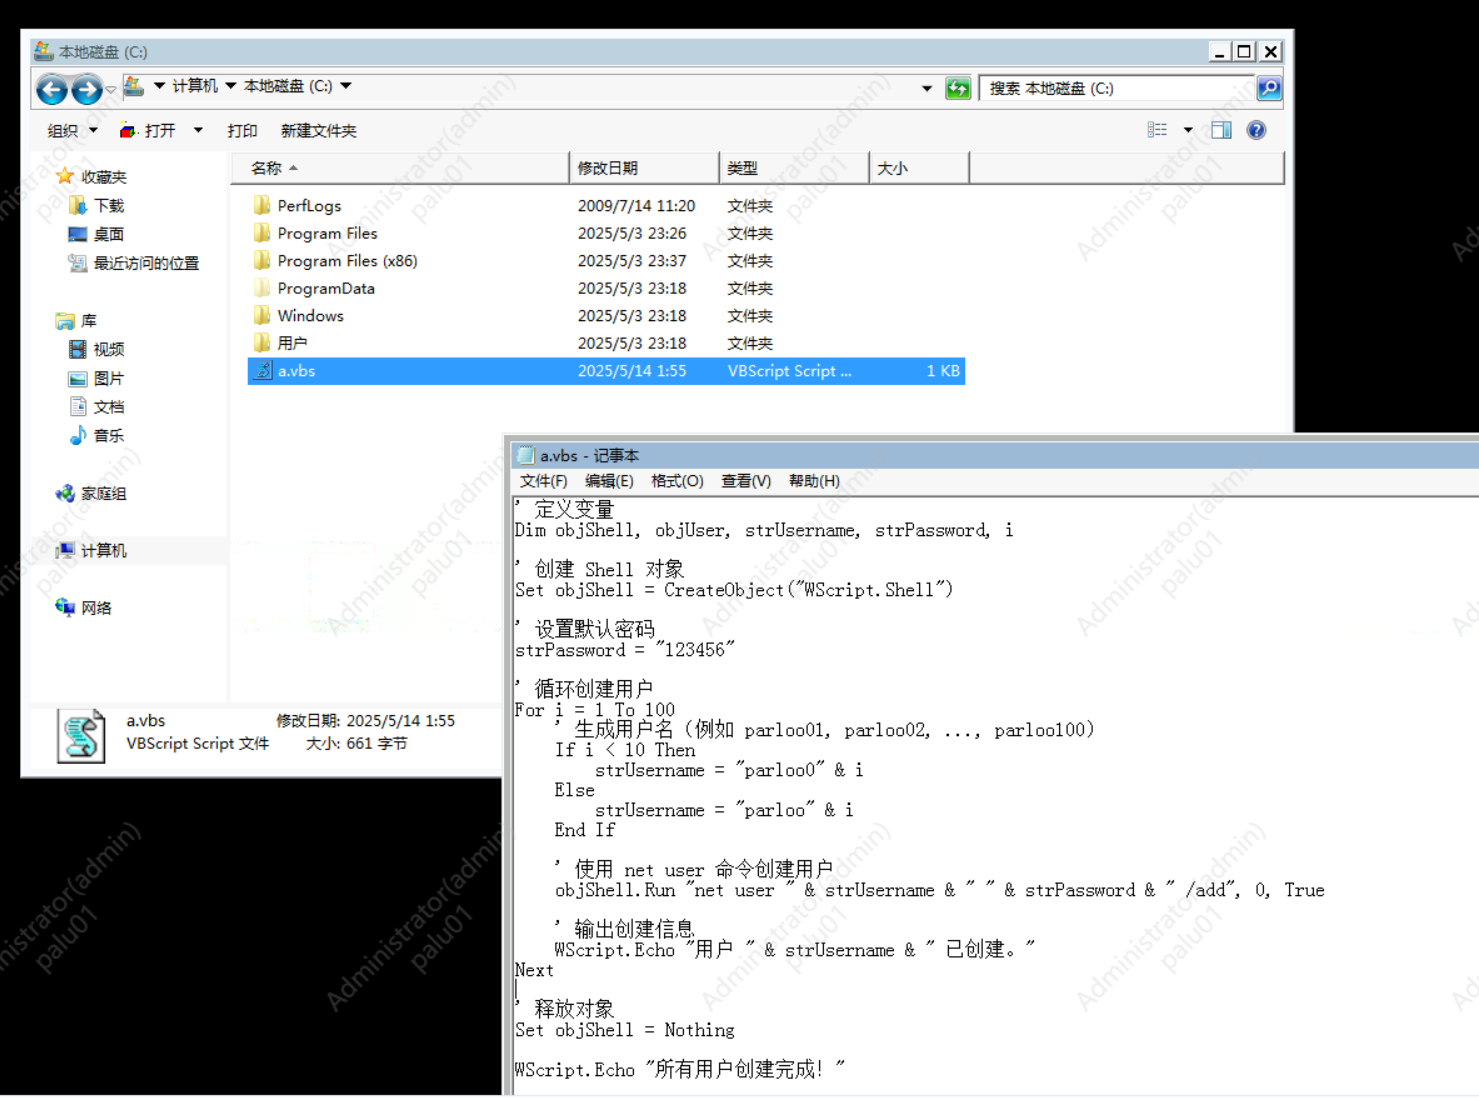Select the a.vbs script file icon
The image size is (1479, 1098).
coord(263,371)
